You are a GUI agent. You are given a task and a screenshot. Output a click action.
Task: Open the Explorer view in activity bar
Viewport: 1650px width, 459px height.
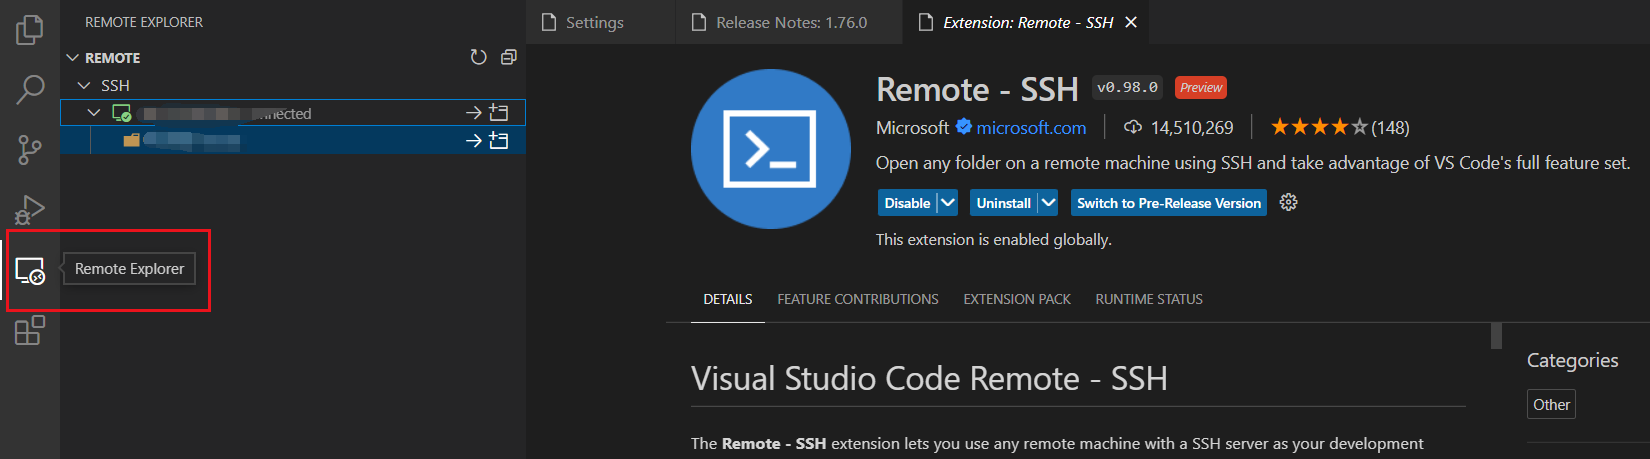[30, 30]
